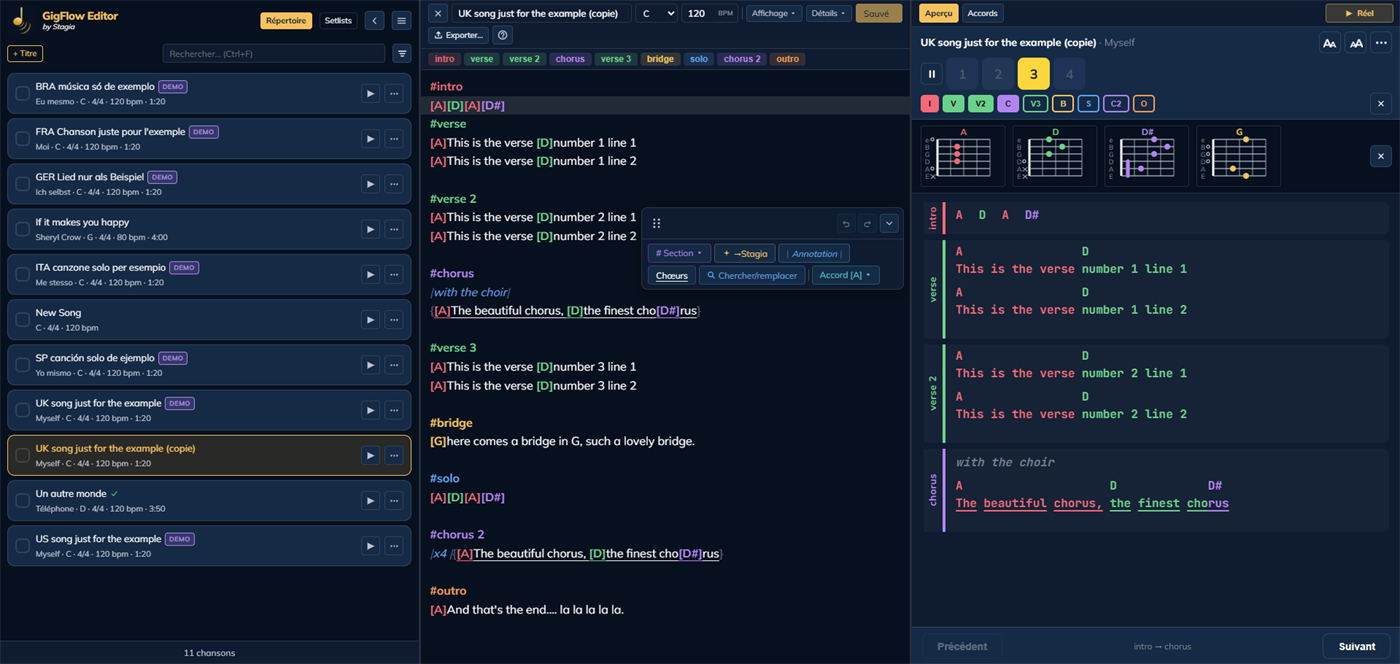Open the 'Accord [A]' dropdown
This screenshot has width=1400, height=664.
point(845,275)
